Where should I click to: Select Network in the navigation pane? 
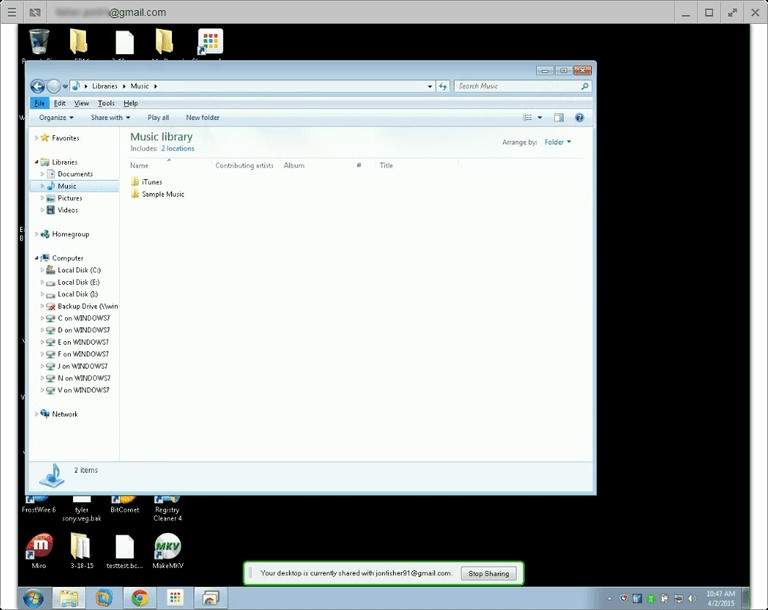click(65, 415)
